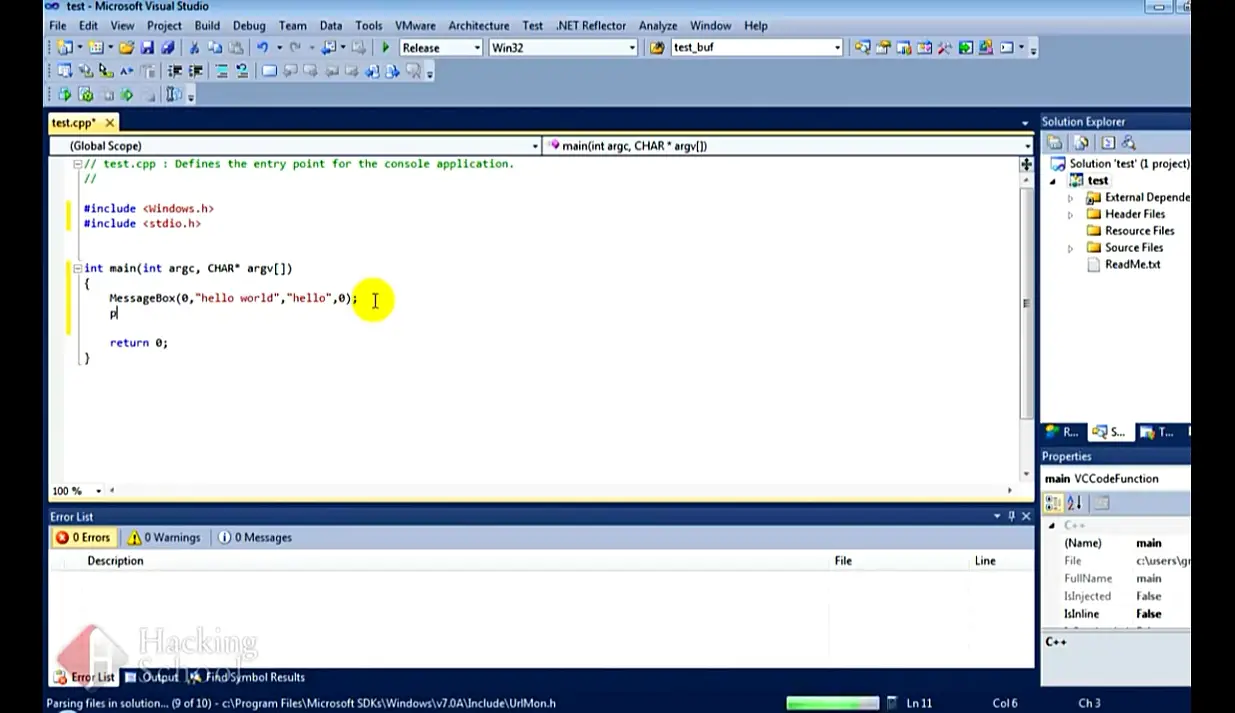Click the Display Quick Info icon
Viewport: 1235px width, 713px height.
pos(106,71)
